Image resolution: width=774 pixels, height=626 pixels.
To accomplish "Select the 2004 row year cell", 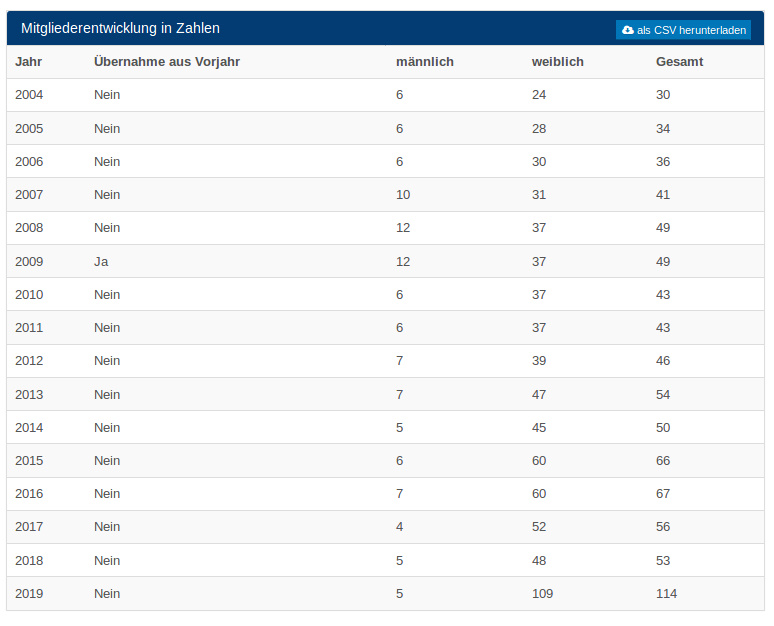I will pyautogui.click(x=29, y=95).
